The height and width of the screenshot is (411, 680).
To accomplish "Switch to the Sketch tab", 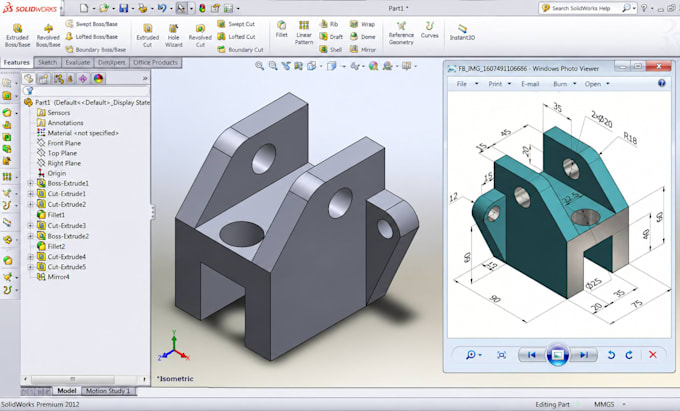I will pos(47,62).
